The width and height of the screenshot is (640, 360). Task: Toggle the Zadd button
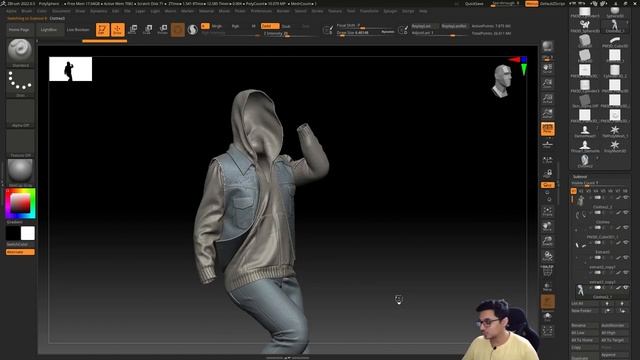pos(270,26)
